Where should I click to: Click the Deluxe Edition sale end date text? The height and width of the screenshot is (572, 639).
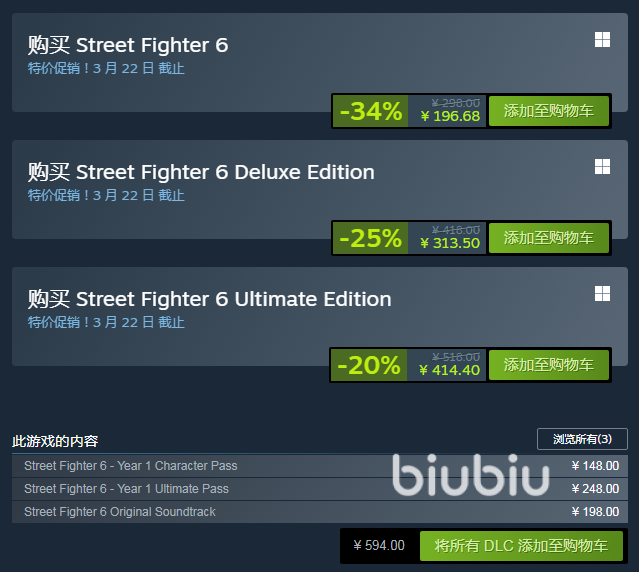point(106,195)
